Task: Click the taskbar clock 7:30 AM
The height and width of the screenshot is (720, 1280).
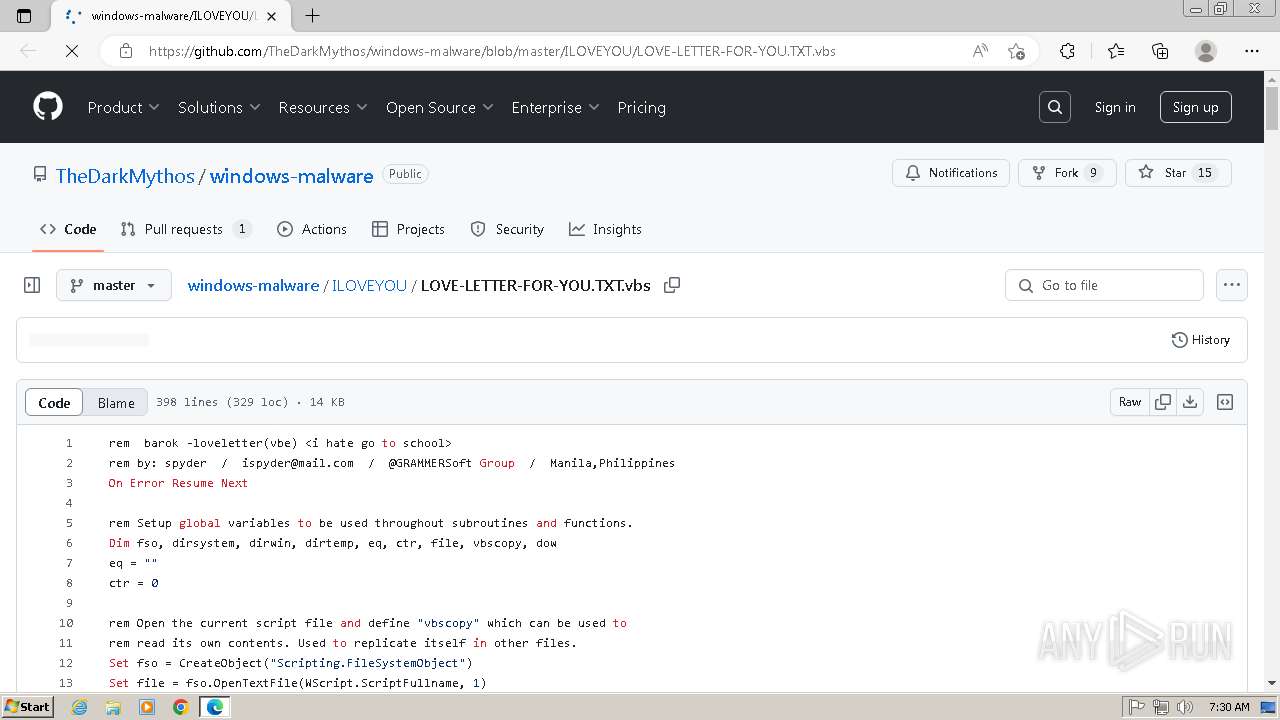Action: click(1229, 707)
